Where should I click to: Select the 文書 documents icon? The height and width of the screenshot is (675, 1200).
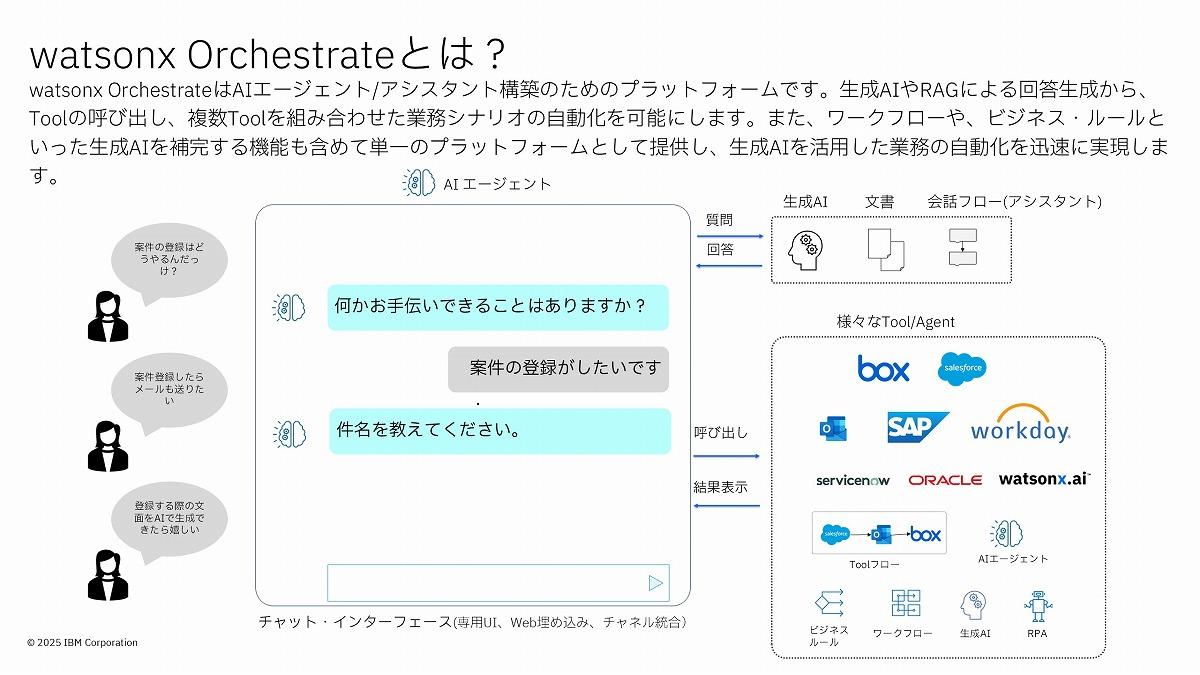pyautogui.click(x=885, y=249)
